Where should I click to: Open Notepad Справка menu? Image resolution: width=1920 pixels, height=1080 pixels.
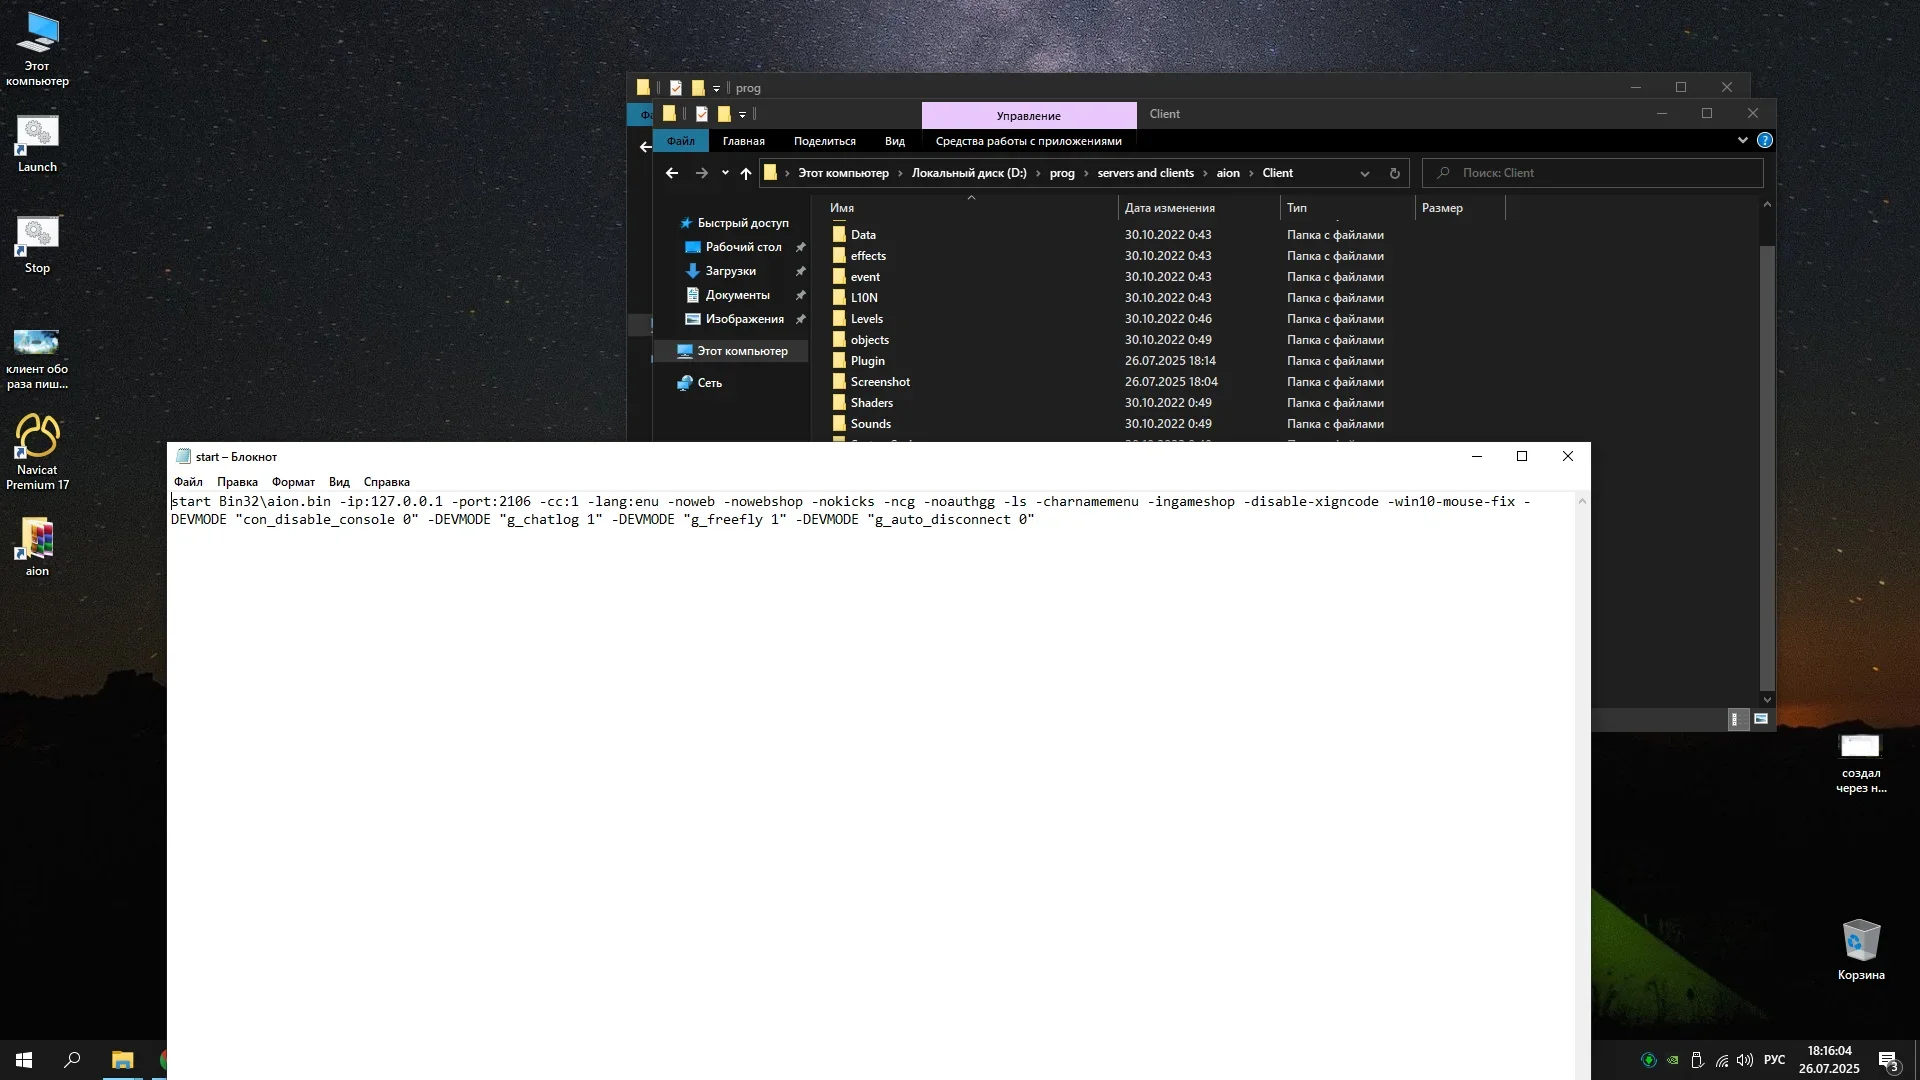pyautogui.click(x=387, y=481)
